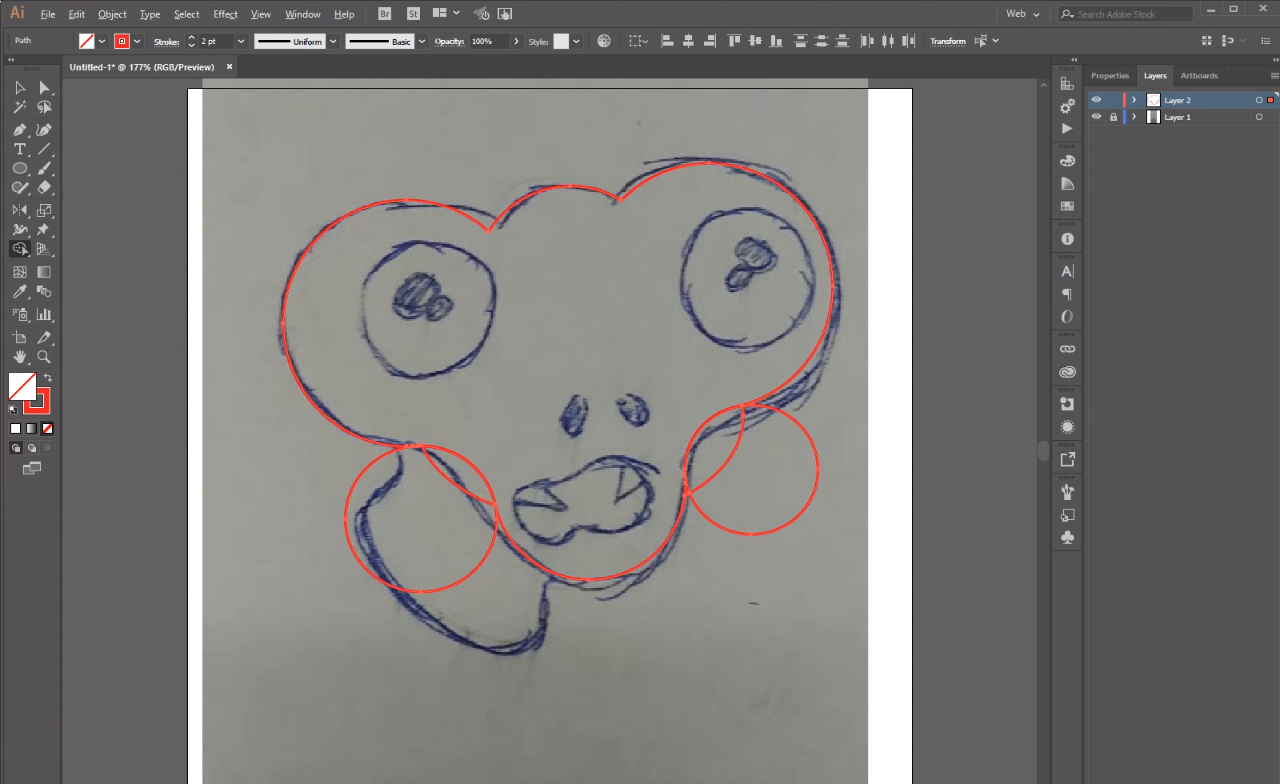Enable Draw Behind mode
Viewport: 1280px width, 784px height.
click(32, 448)
